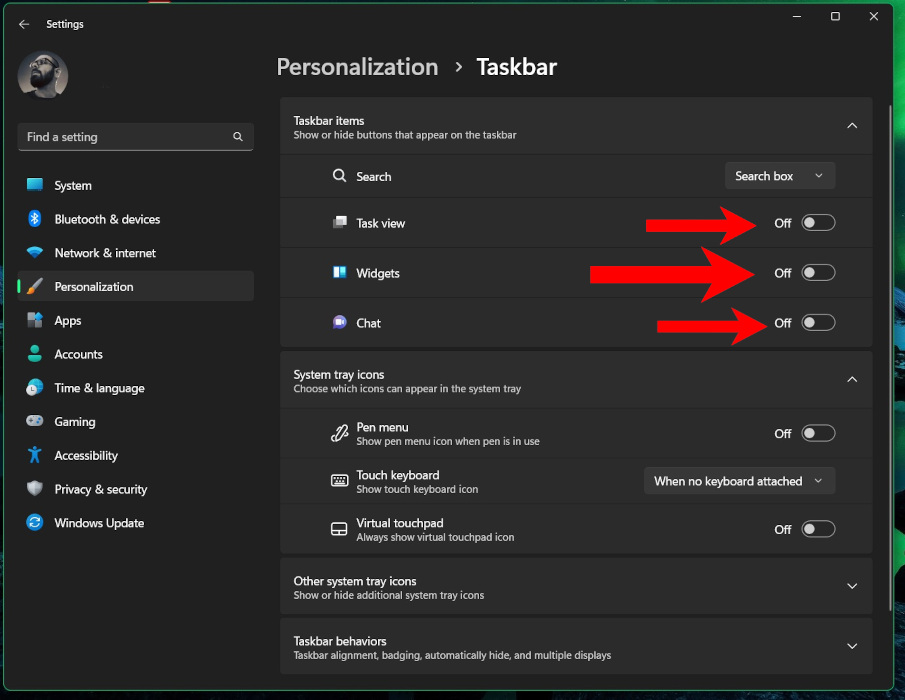
Task: Go back to Personalization via breadcrumb
Action: pyautogui.click(x=357, y=67)
